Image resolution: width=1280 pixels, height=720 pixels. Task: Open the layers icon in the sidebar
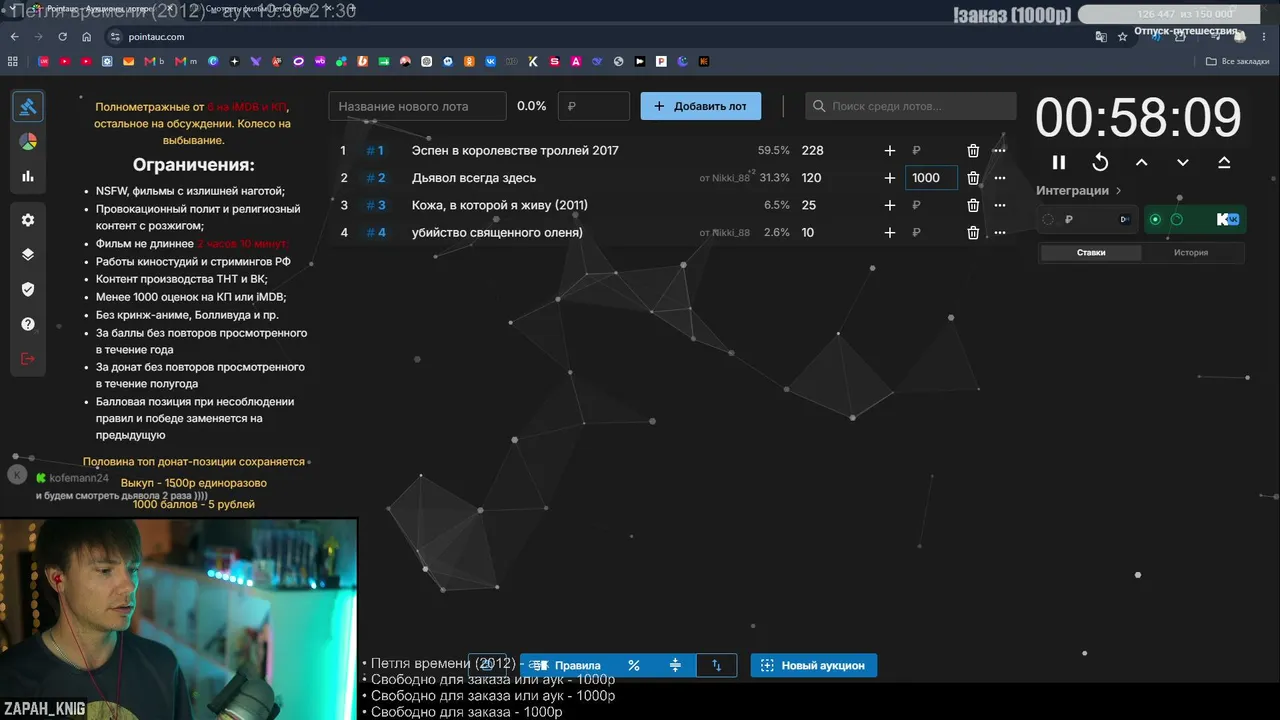point(28,254)
